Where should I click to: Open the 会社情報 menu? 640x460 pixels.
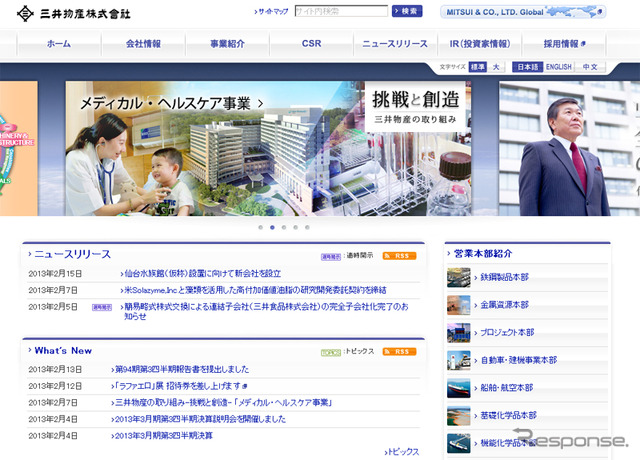coord(143,44)
